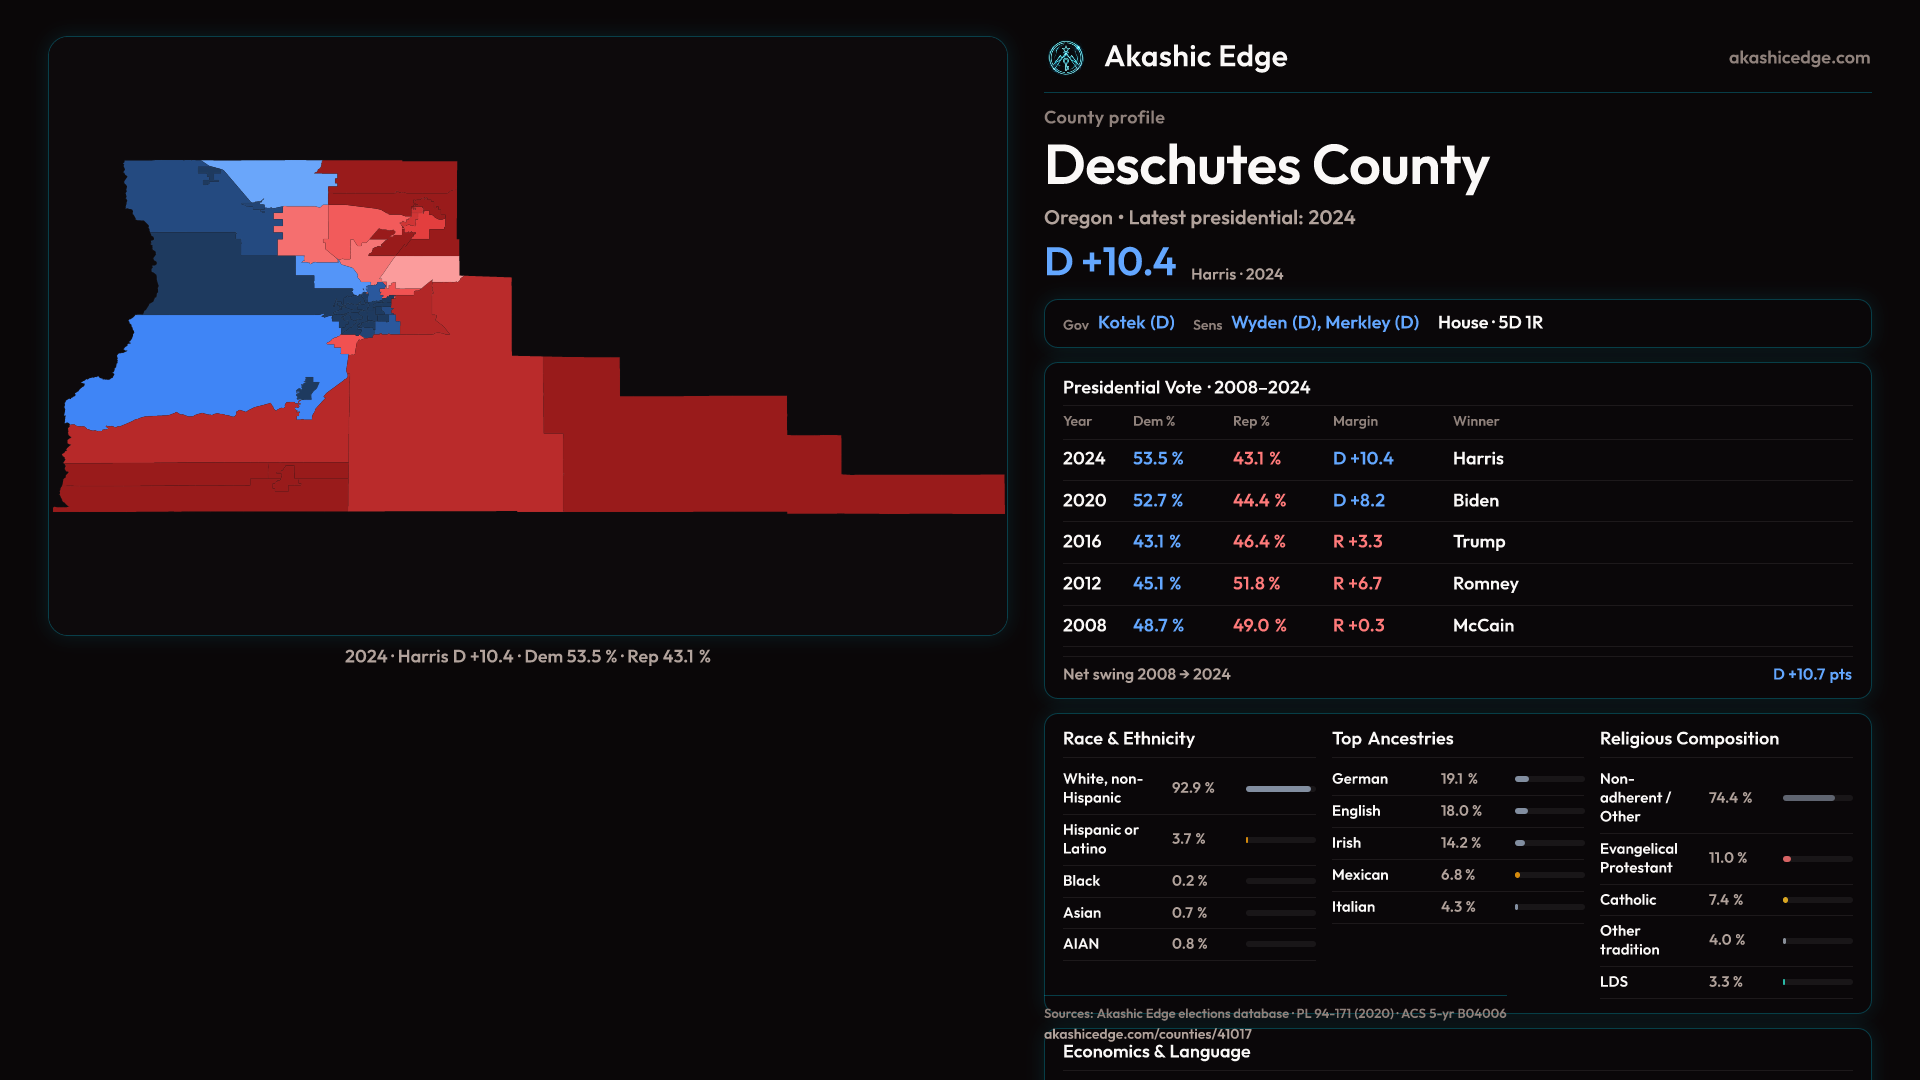
Task: Select the 2024 presidential vote row
Action: tap(1456, 459)
